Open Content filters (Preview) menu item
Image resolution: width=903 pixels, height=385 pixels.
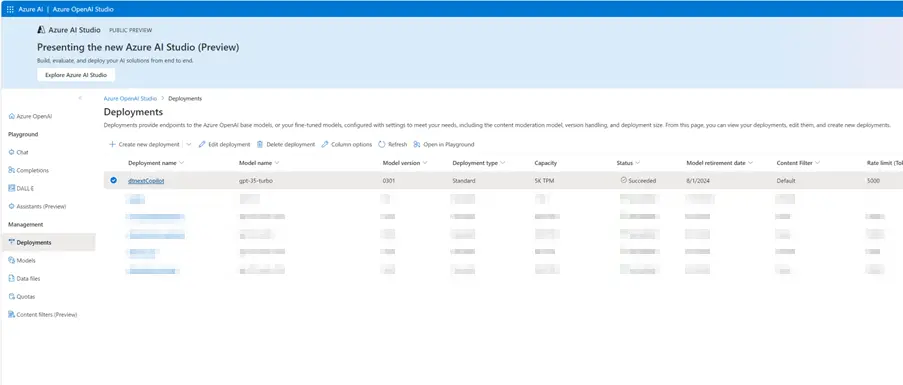(47, 314)
